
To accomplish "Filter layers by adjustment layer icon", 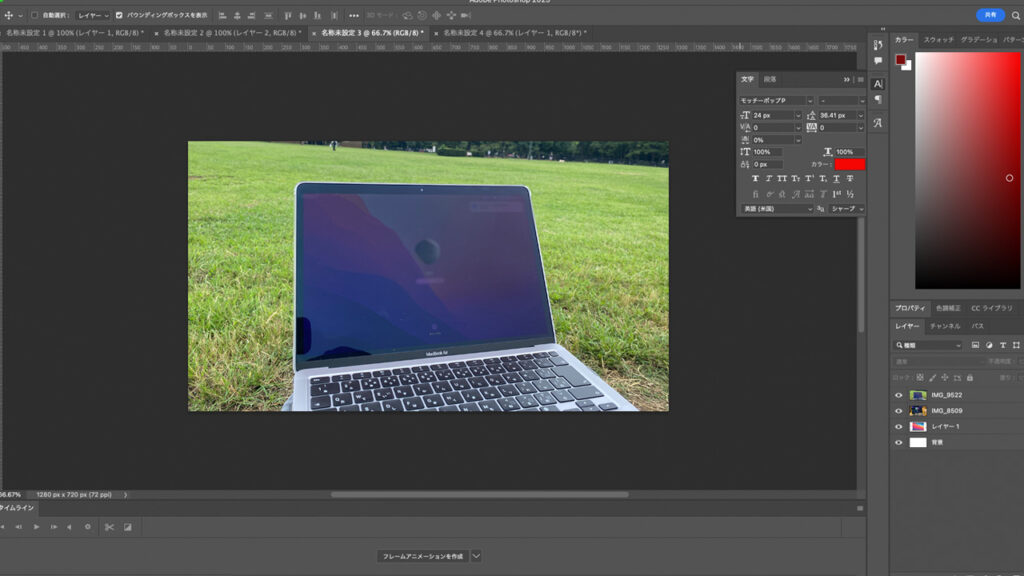I will [x=989, y=345].
